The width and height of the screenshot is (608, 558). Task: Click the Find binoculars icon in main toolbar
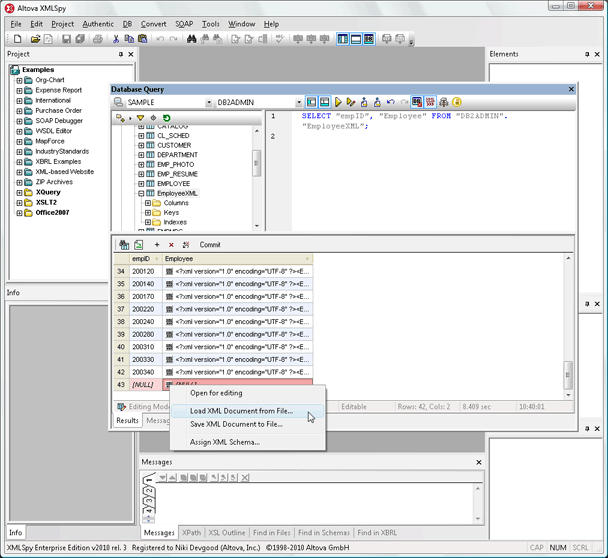tap(192, 39)
